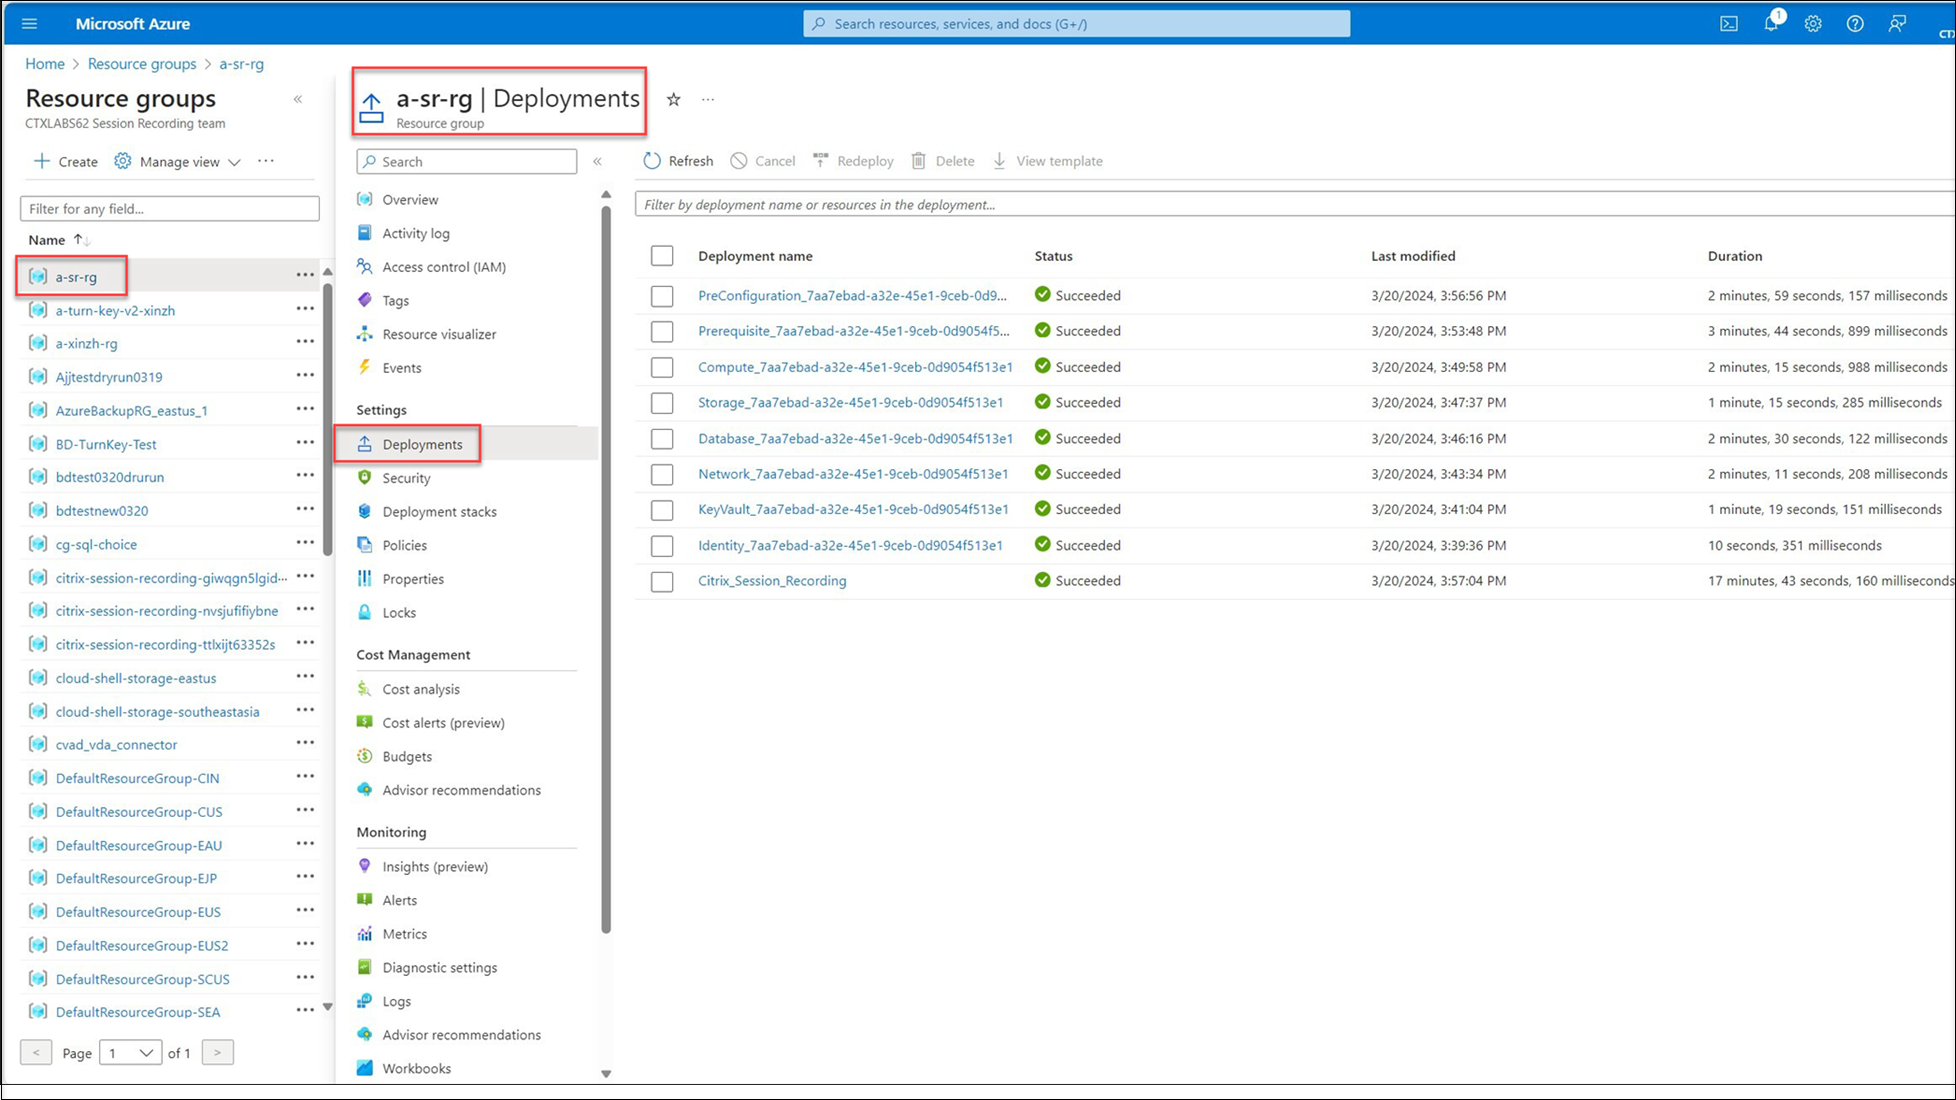The height and width of the screenshot is (1100, 1956).
Task: Open the portal settings gear
Action: 1813,24
